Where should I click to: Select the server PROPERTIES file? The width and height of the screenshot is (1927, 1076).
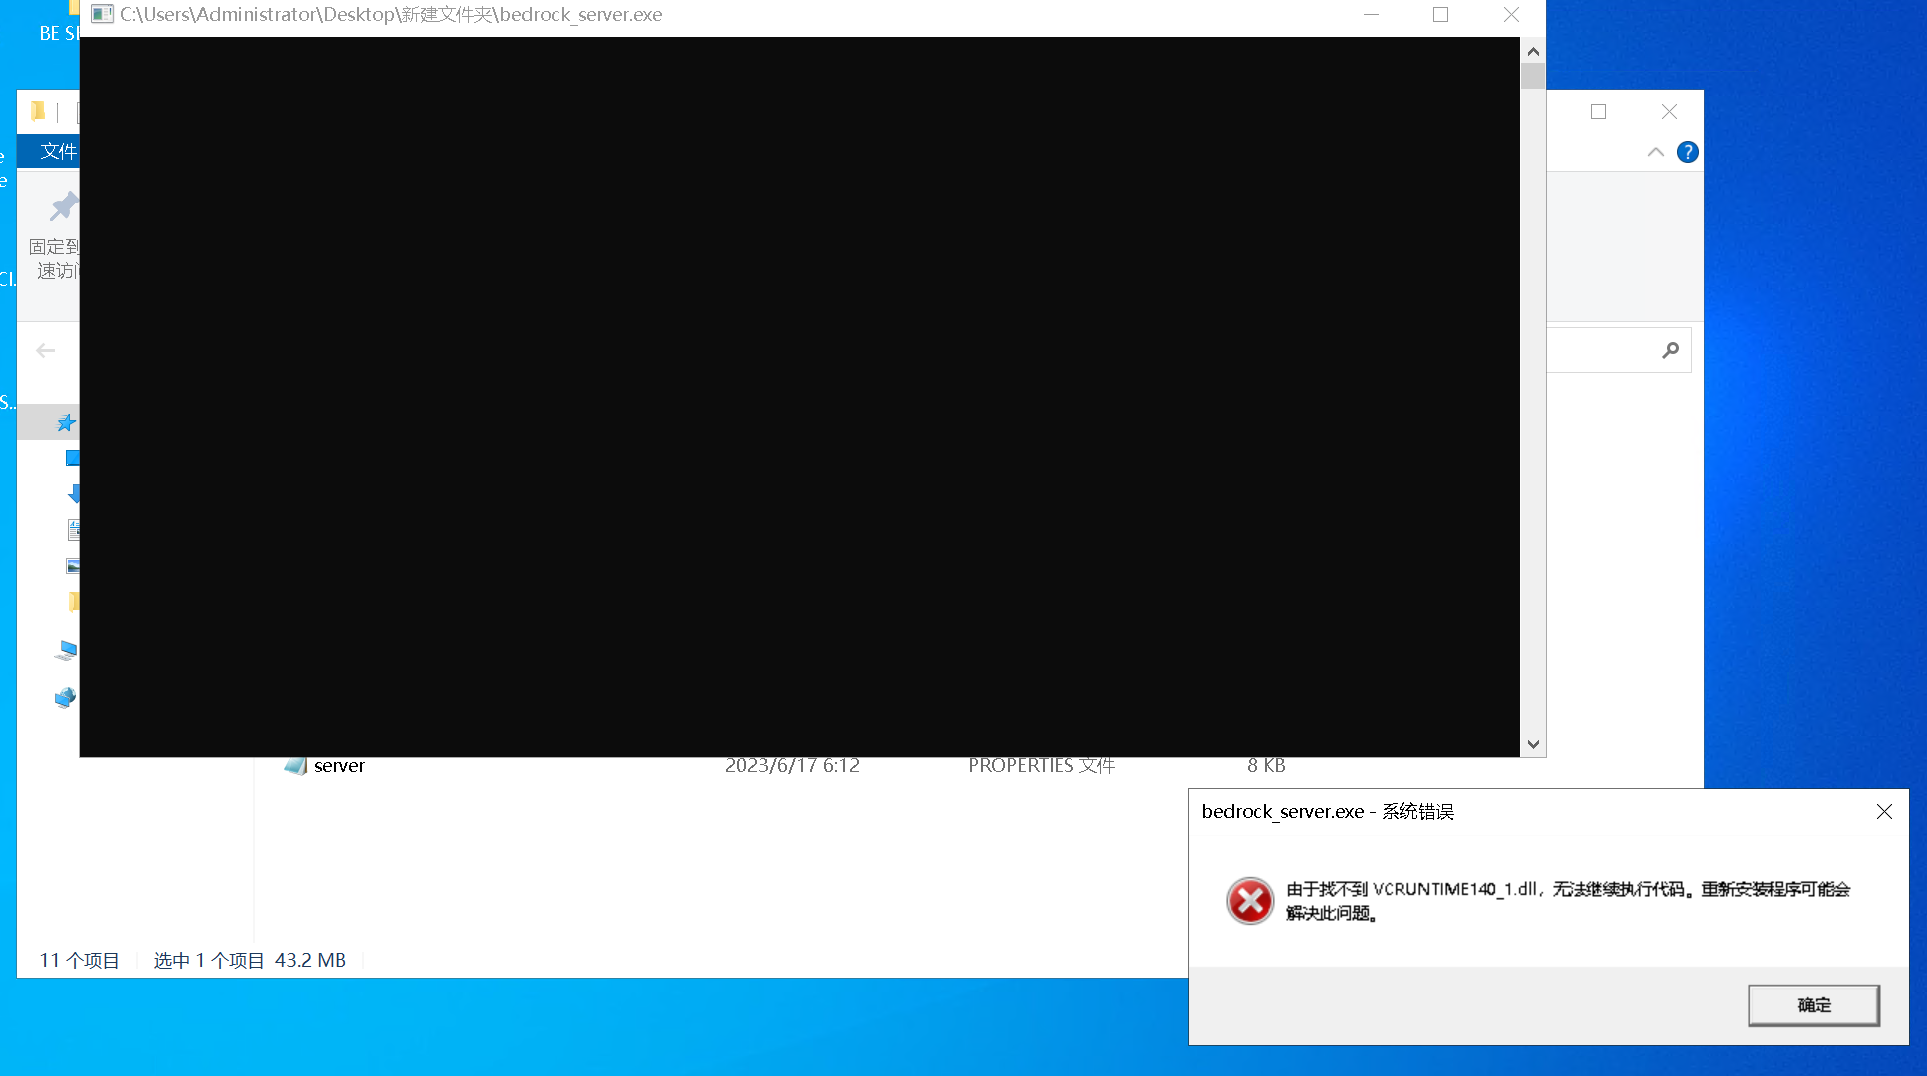click(x=338, y=765)
